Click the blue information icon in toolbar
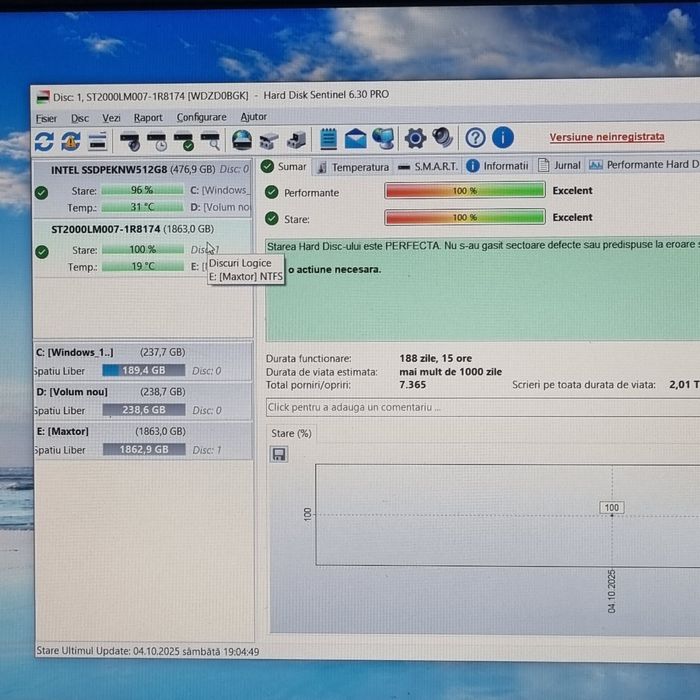 [x=503, y=138]
